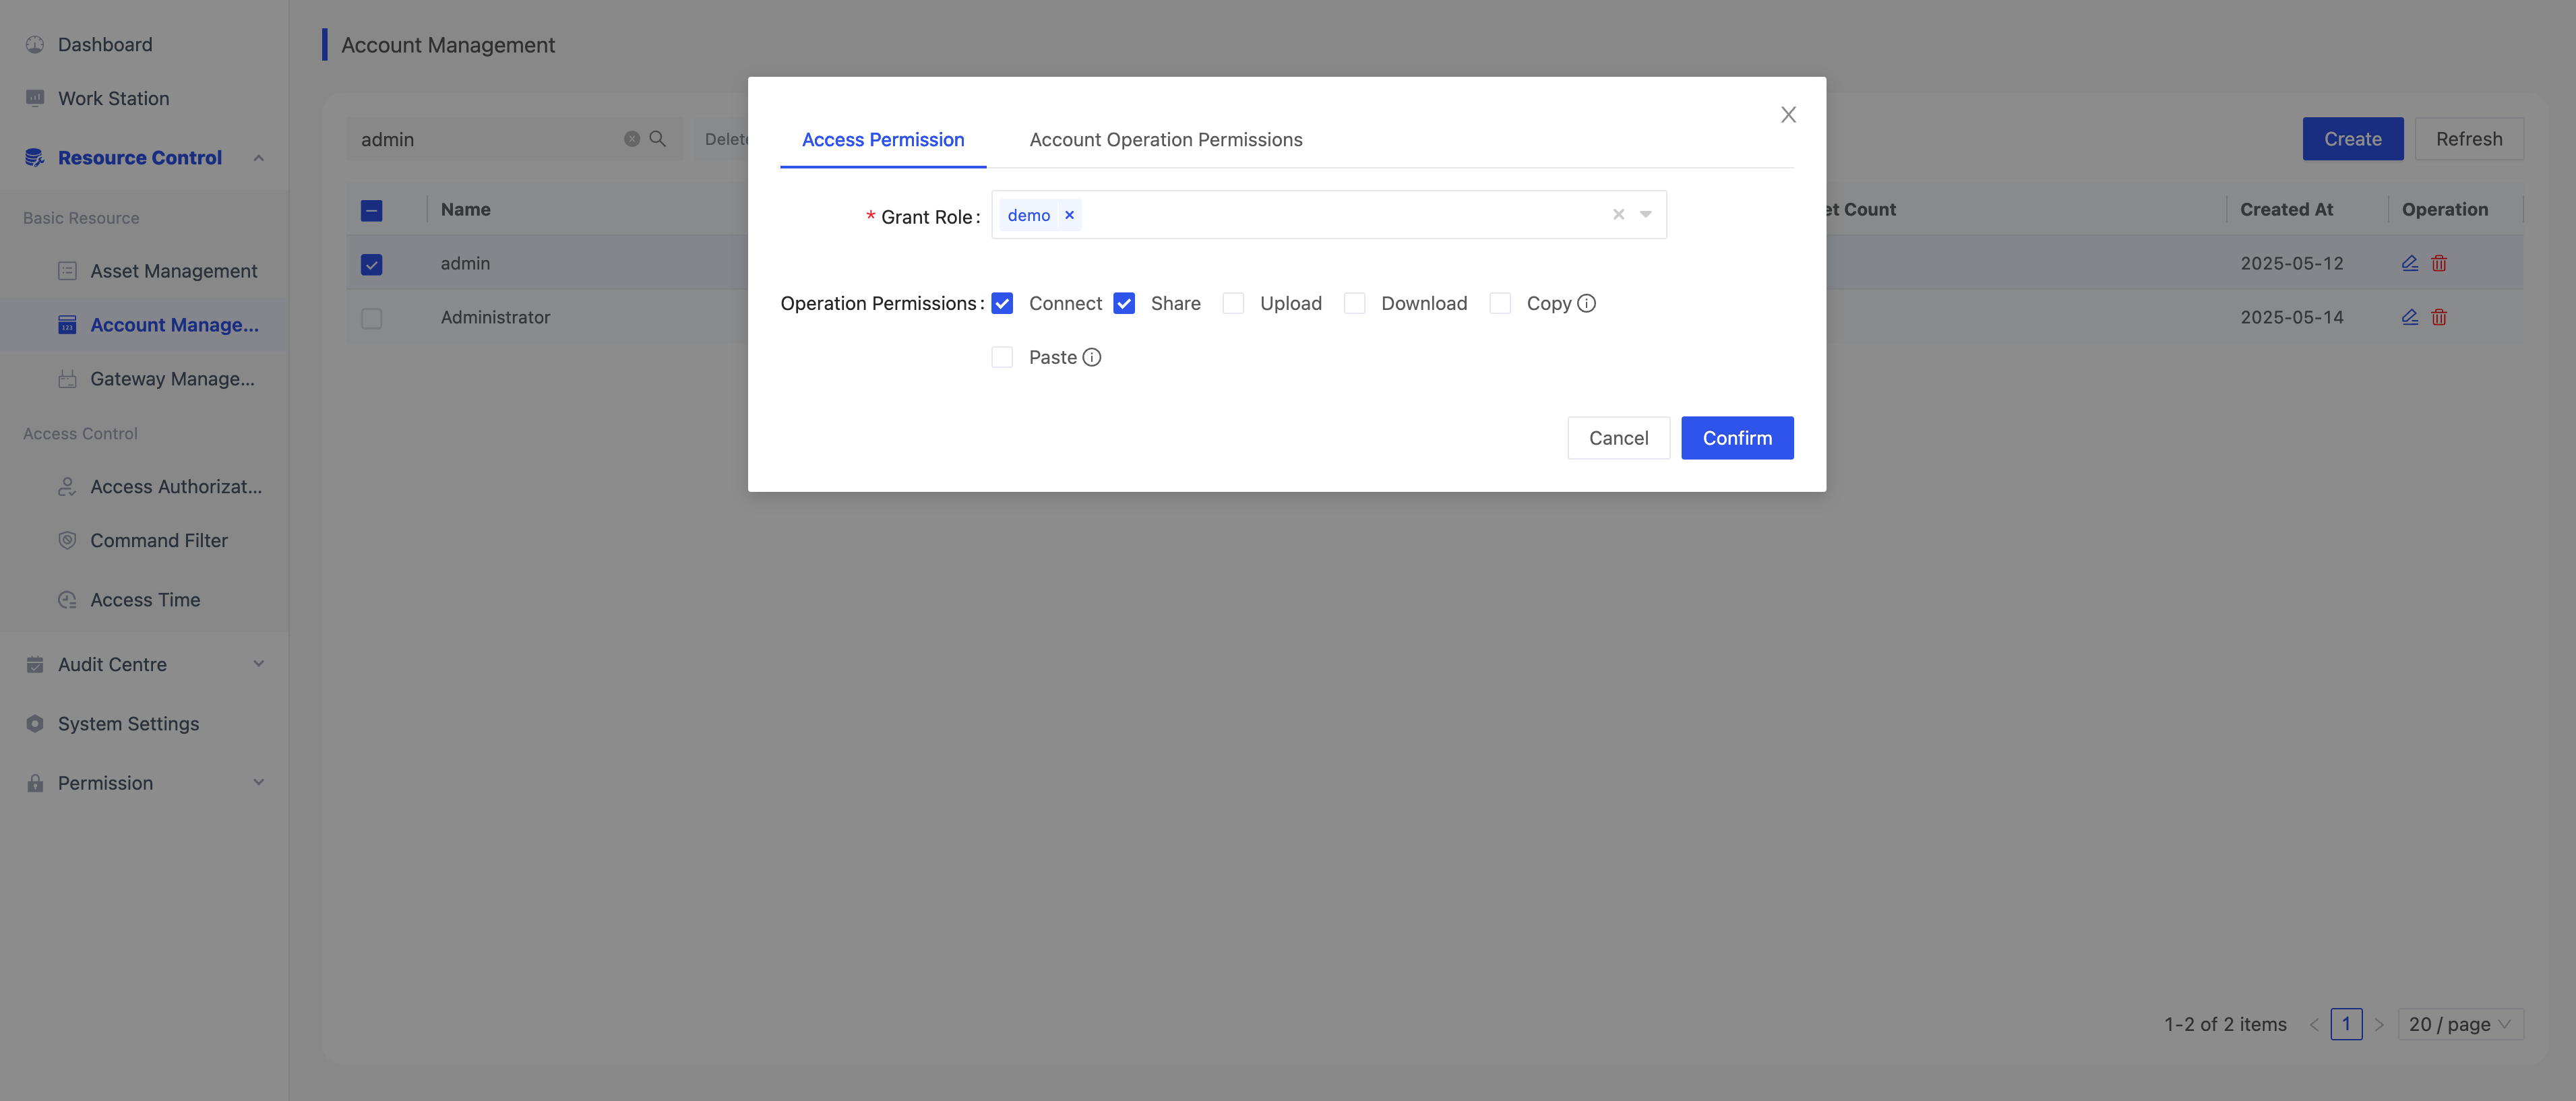Open the Grant Role dropdown arrow

(1645, 214)
